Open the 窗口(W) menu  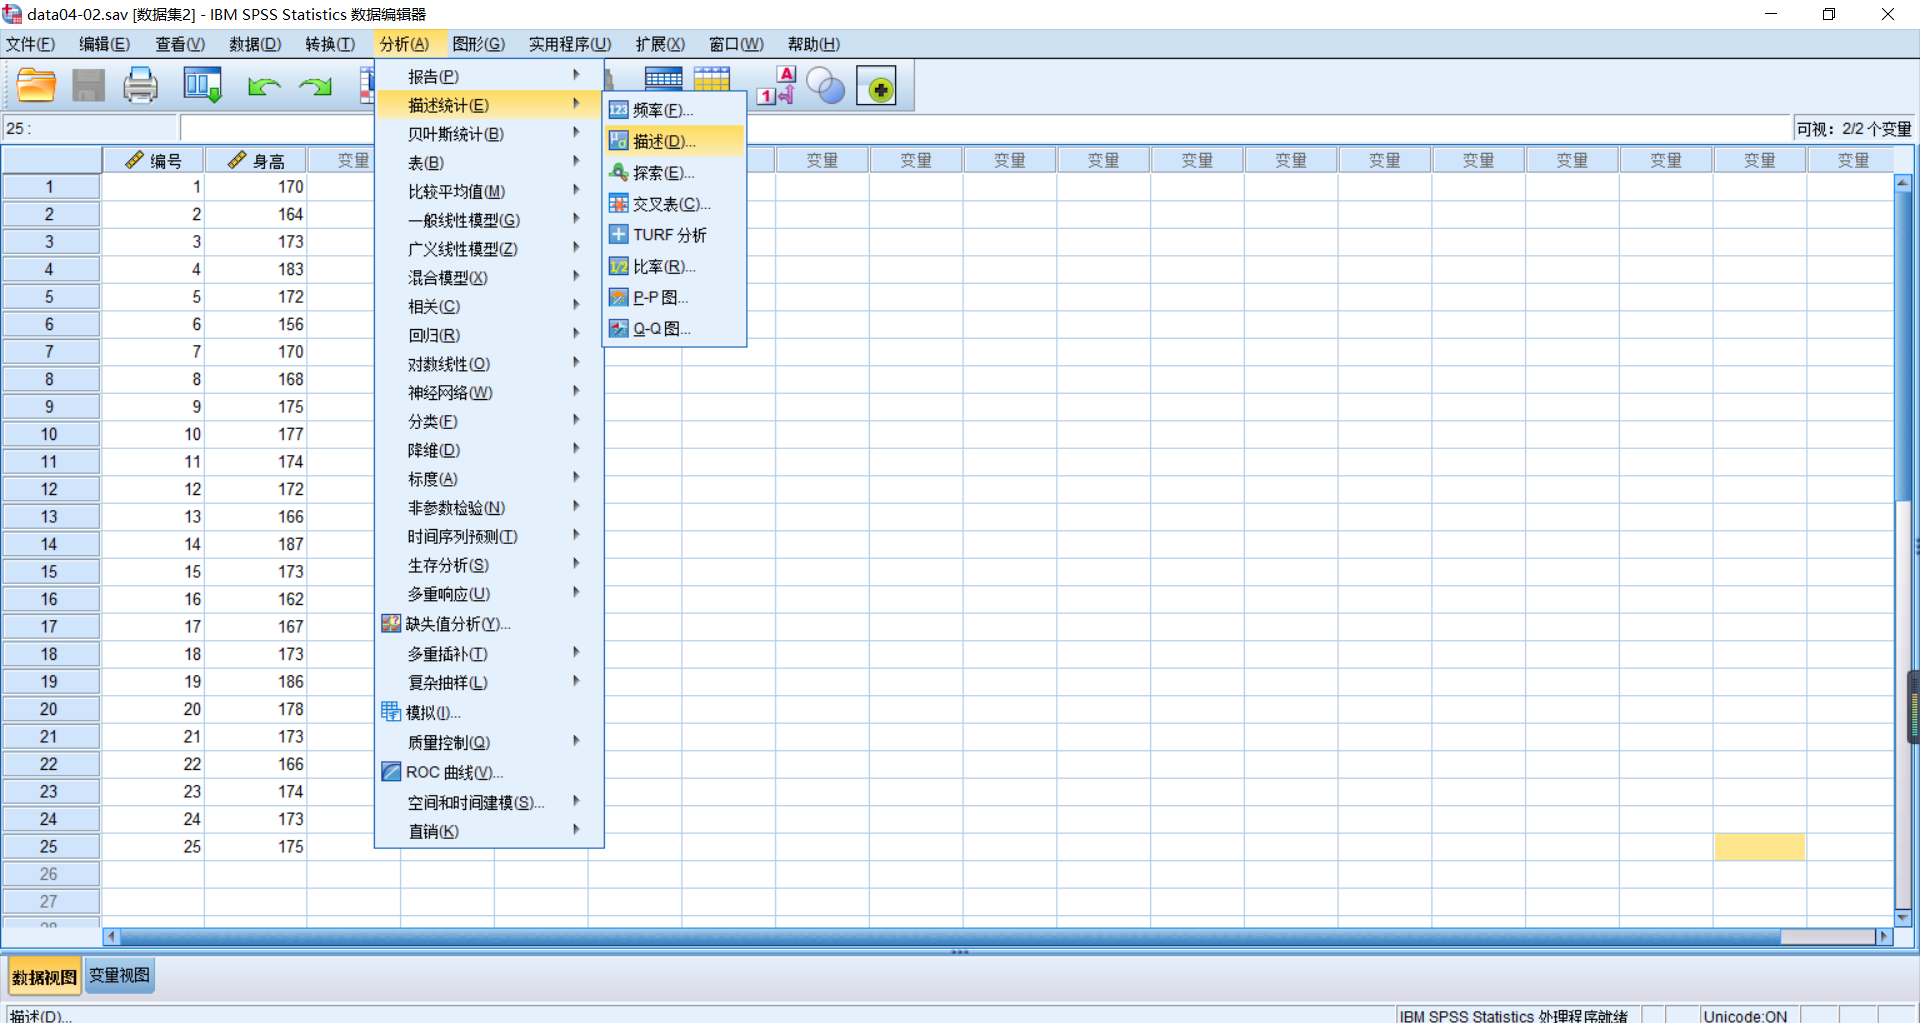736,44
